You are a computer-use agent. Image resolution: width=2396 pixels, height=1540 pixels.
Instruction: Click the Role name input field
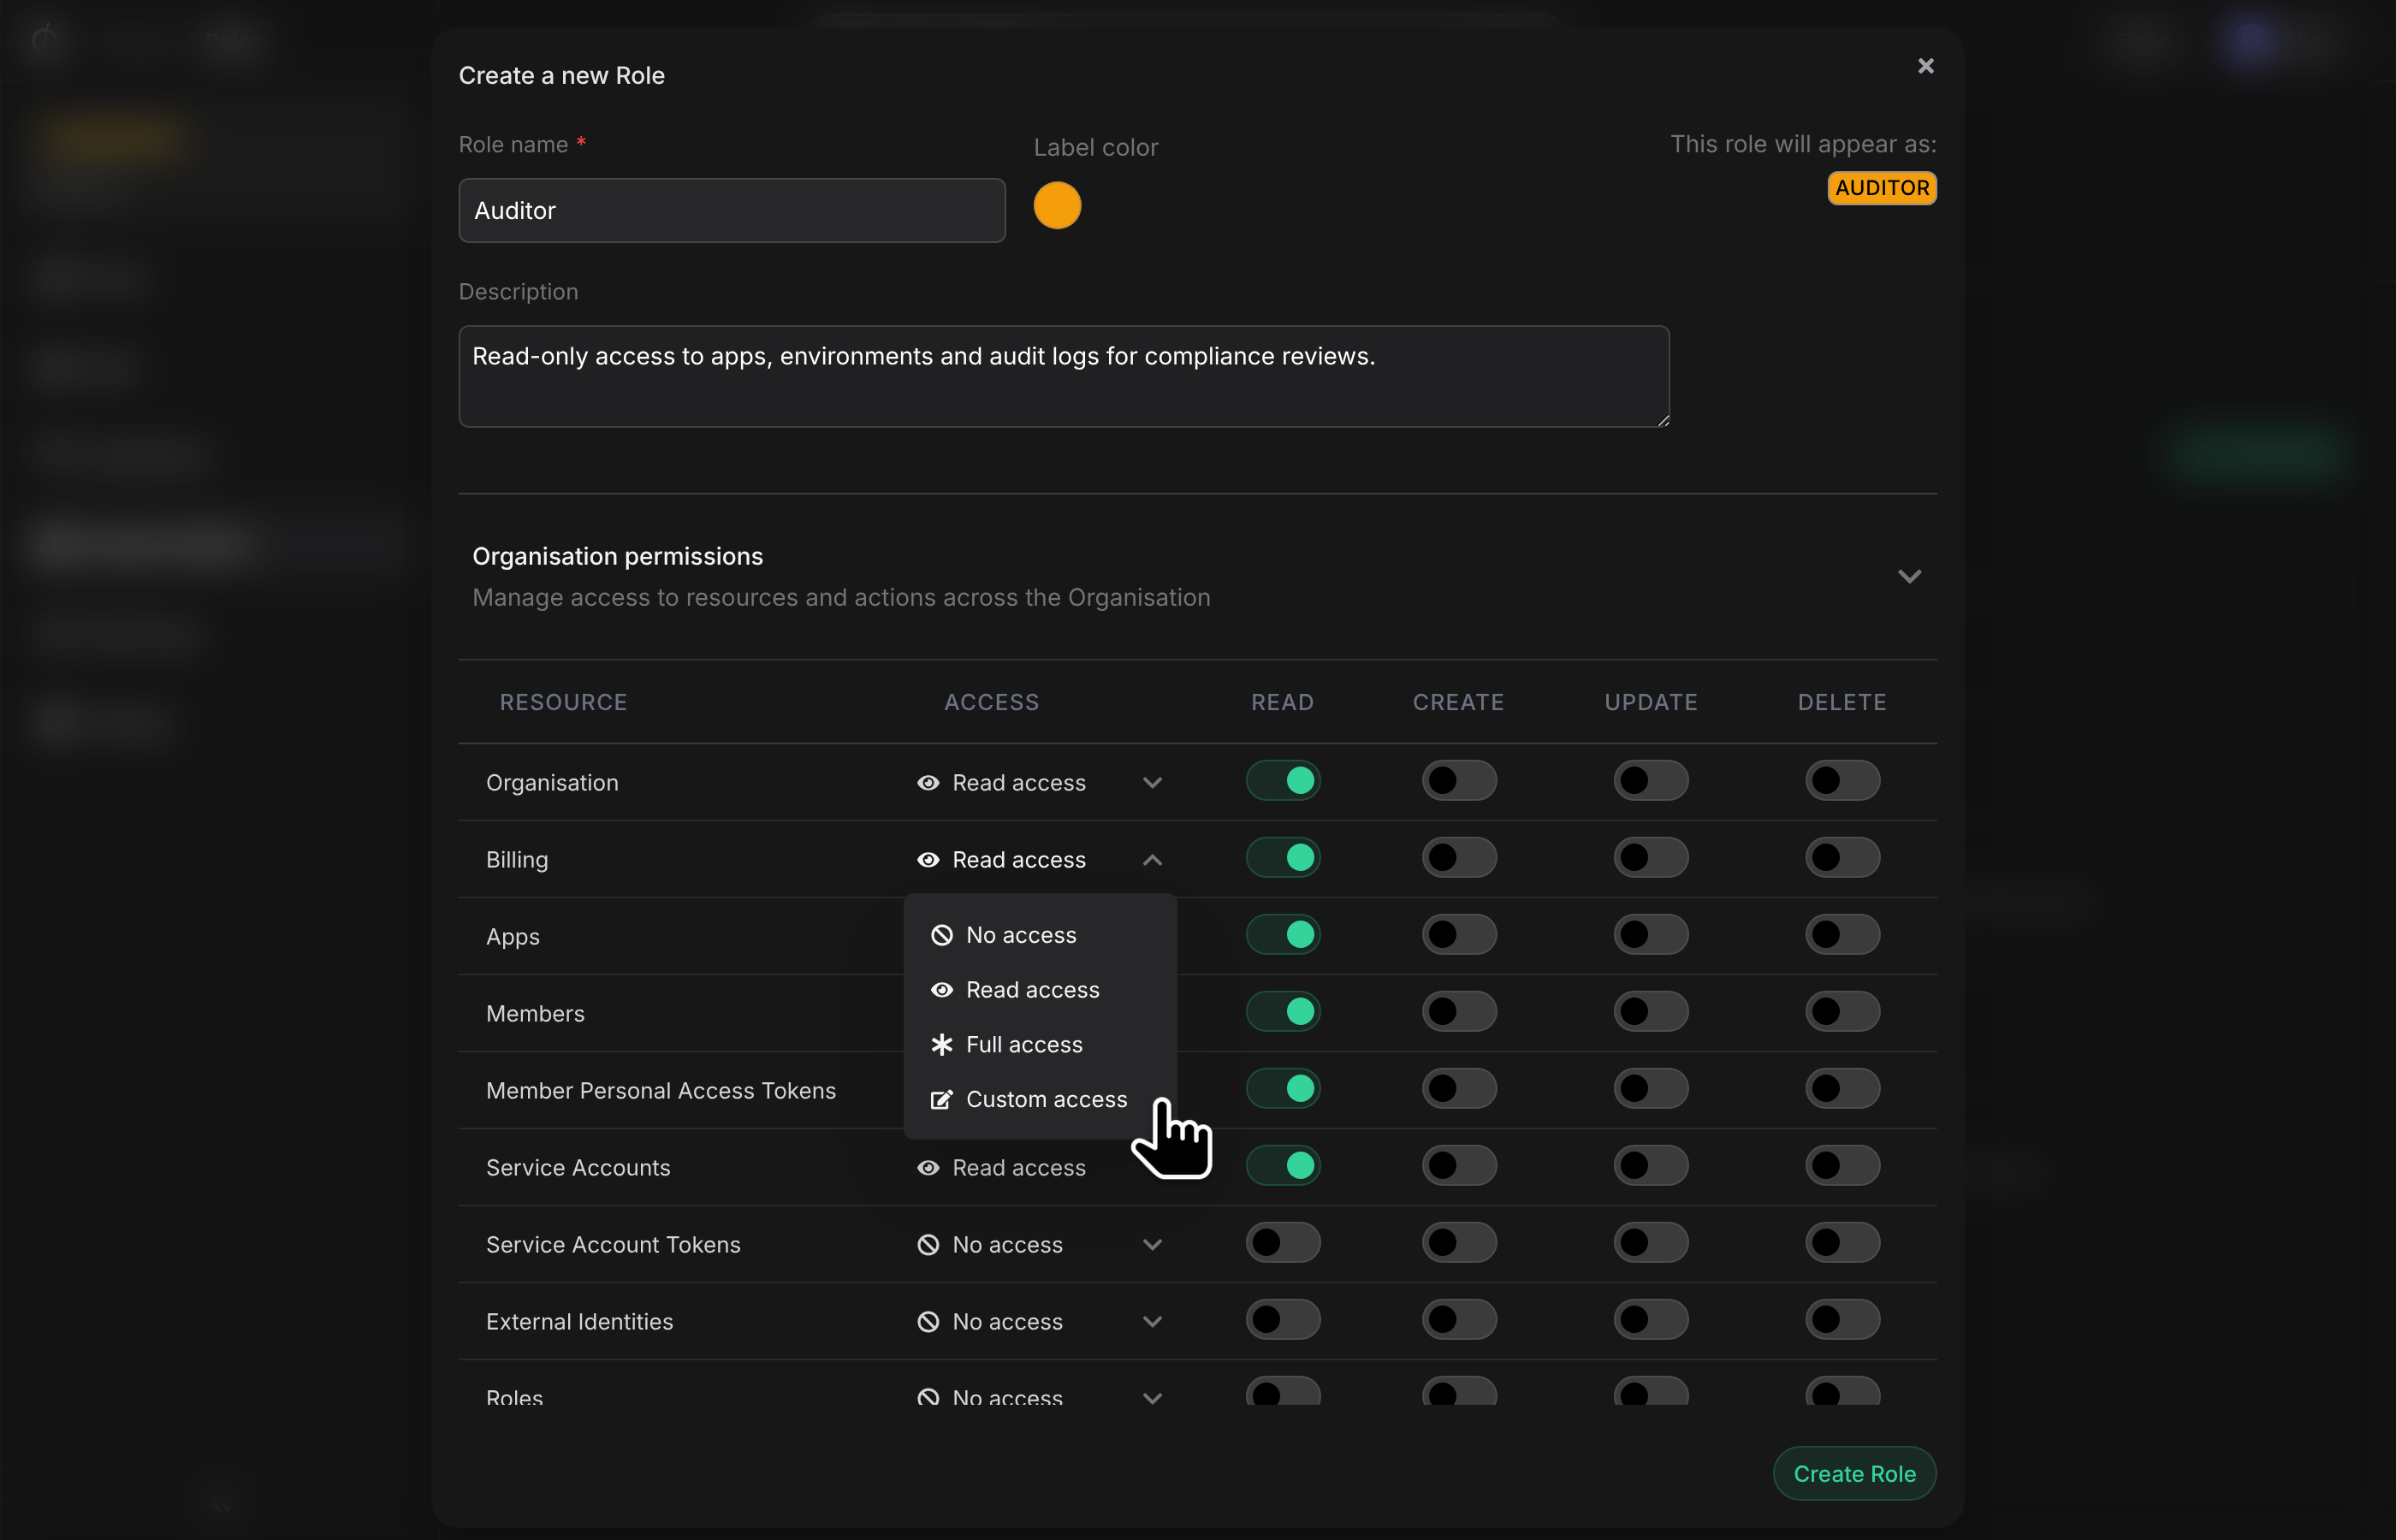pyautogui.click(x=732, y=210)
